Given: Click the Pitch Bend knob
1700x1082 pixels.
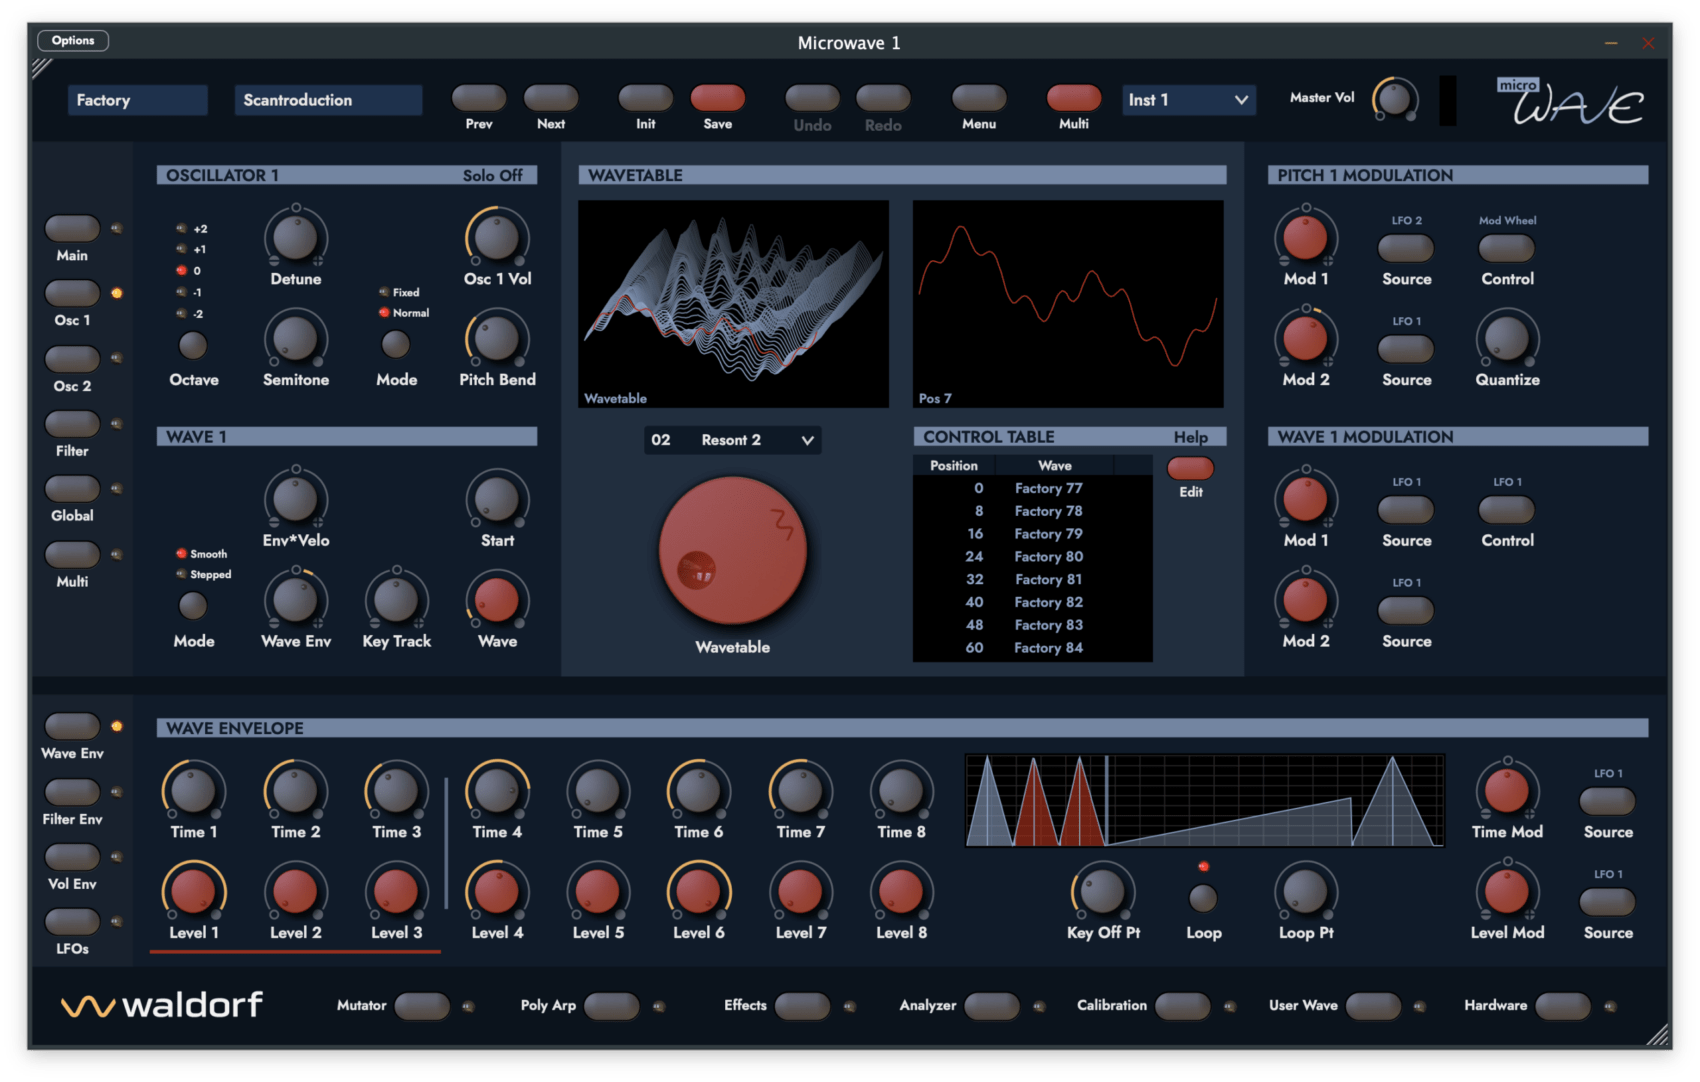Looking at the screenshot, I should pos(497,339).
